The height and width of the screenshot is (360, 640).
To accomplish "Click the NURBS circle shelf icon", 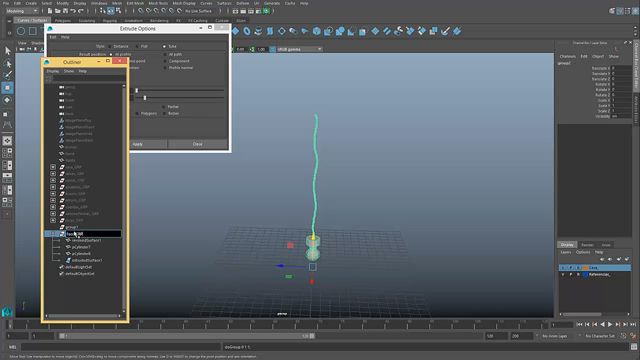I will click(x=21, y=31).
